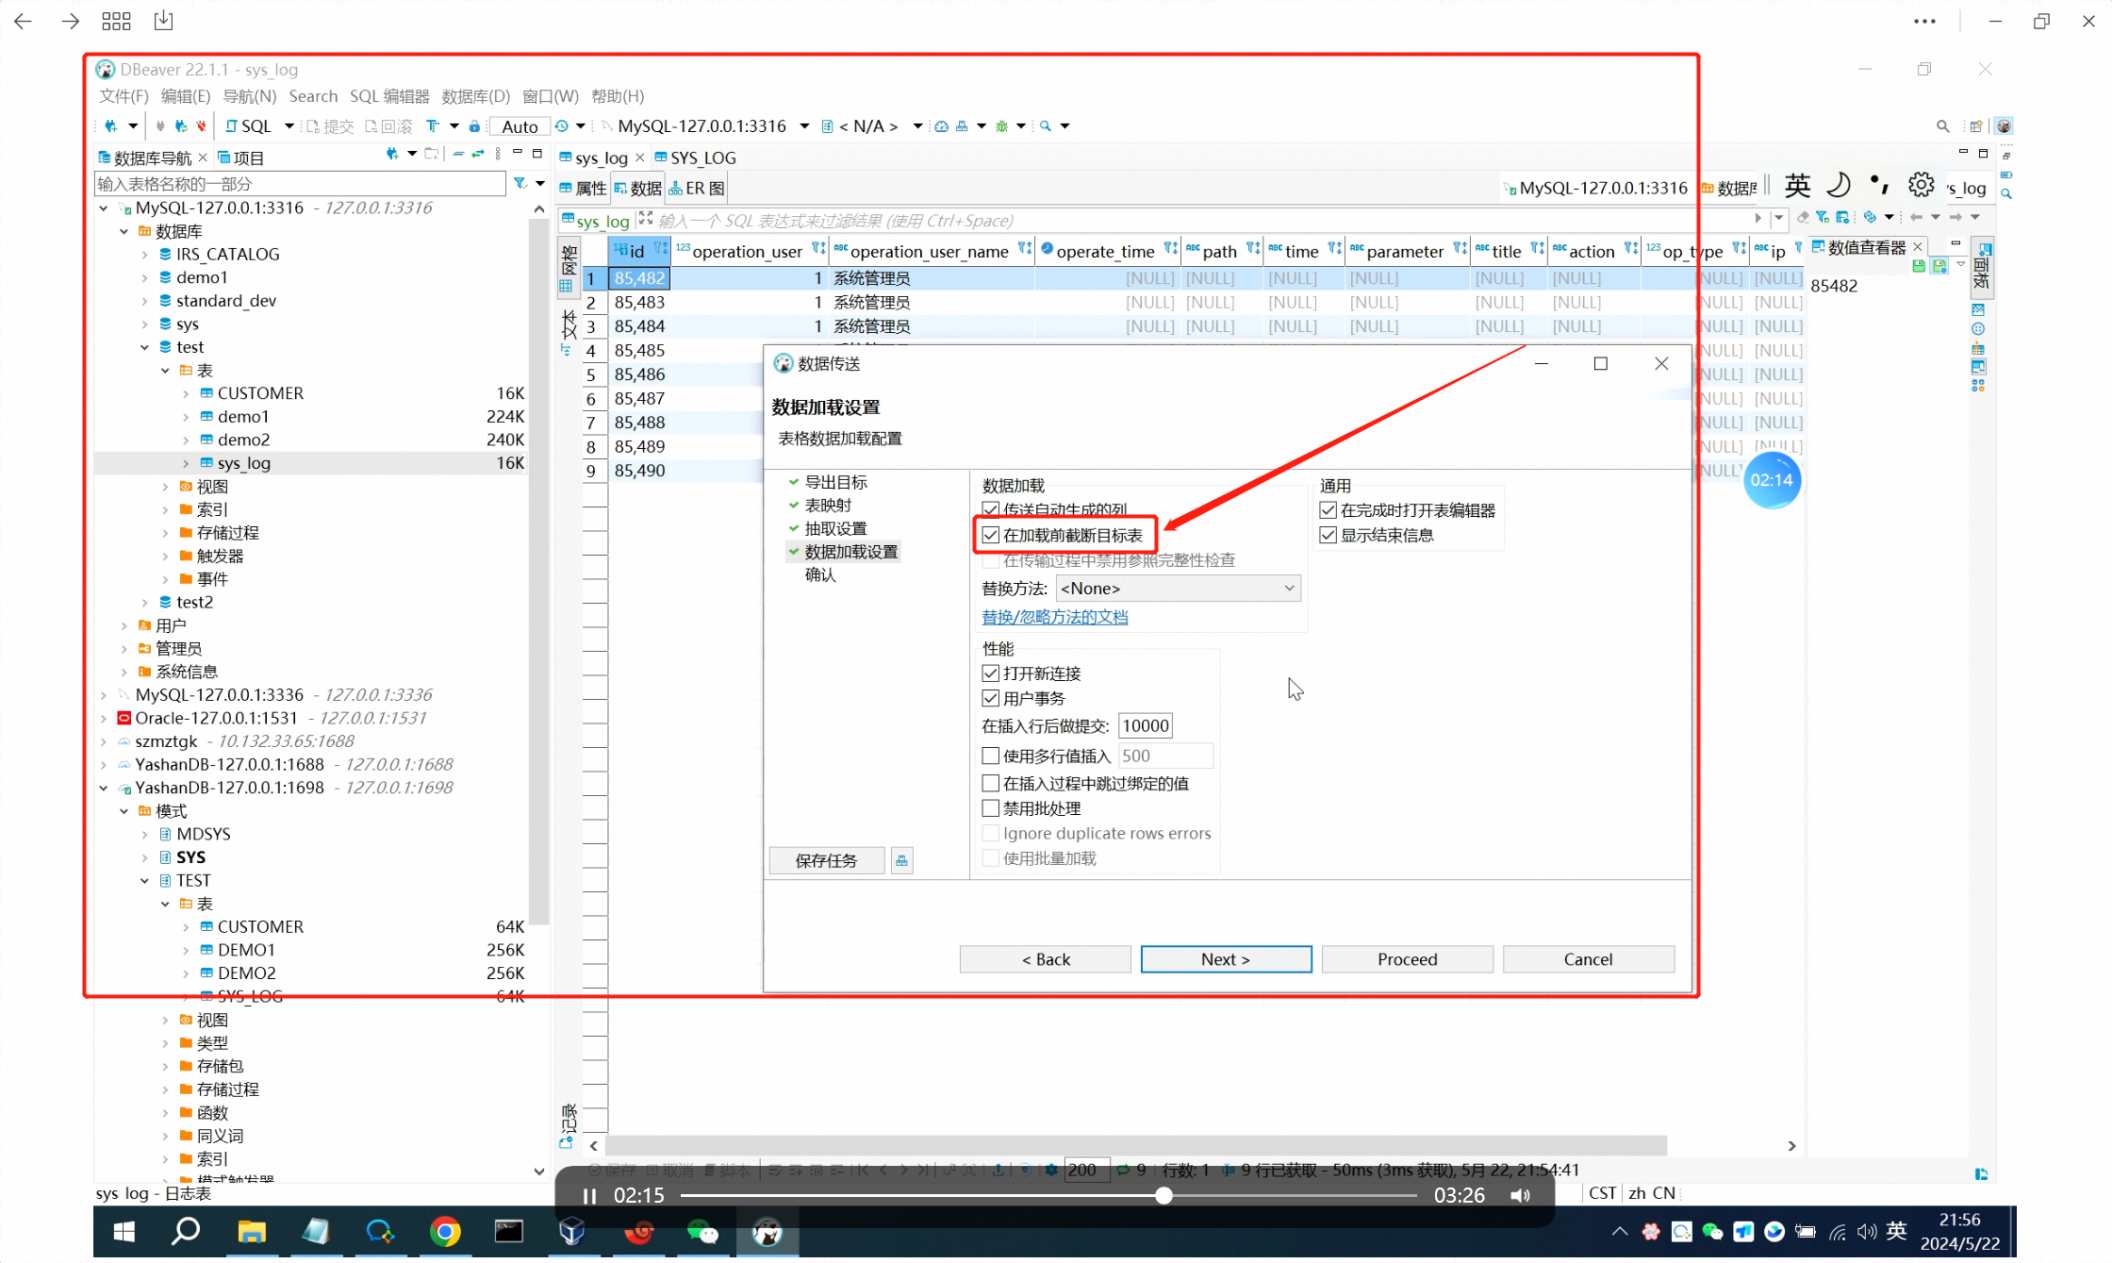The width and height of the screenshot is (2112, 1263).
Task: Uncheck truncate target table before load
Action: click(991, 535)
